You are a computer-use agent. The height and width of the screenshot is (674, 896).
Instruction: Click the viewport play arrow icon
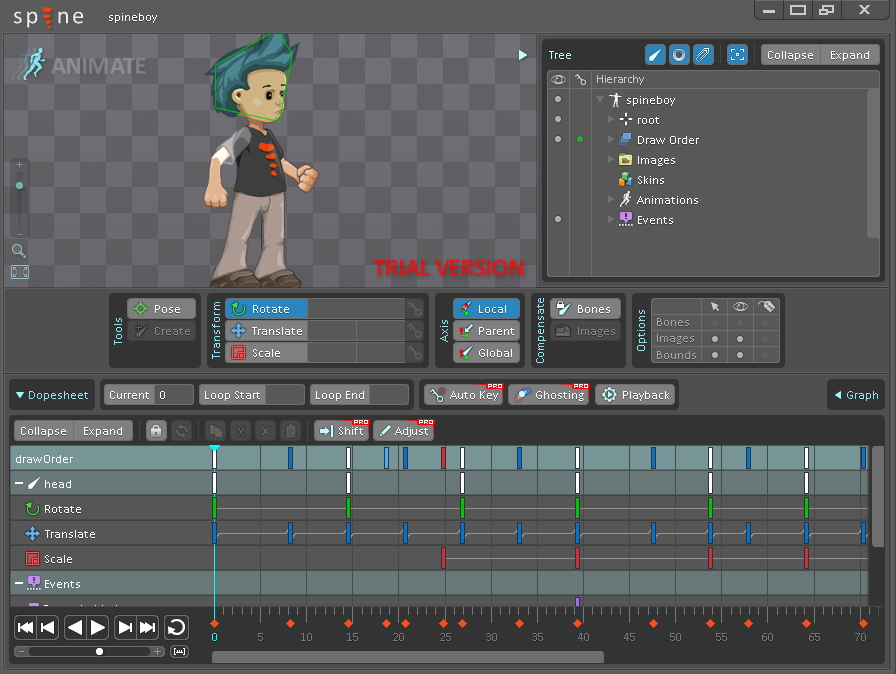pyautogui.click(x=522, y=55)
